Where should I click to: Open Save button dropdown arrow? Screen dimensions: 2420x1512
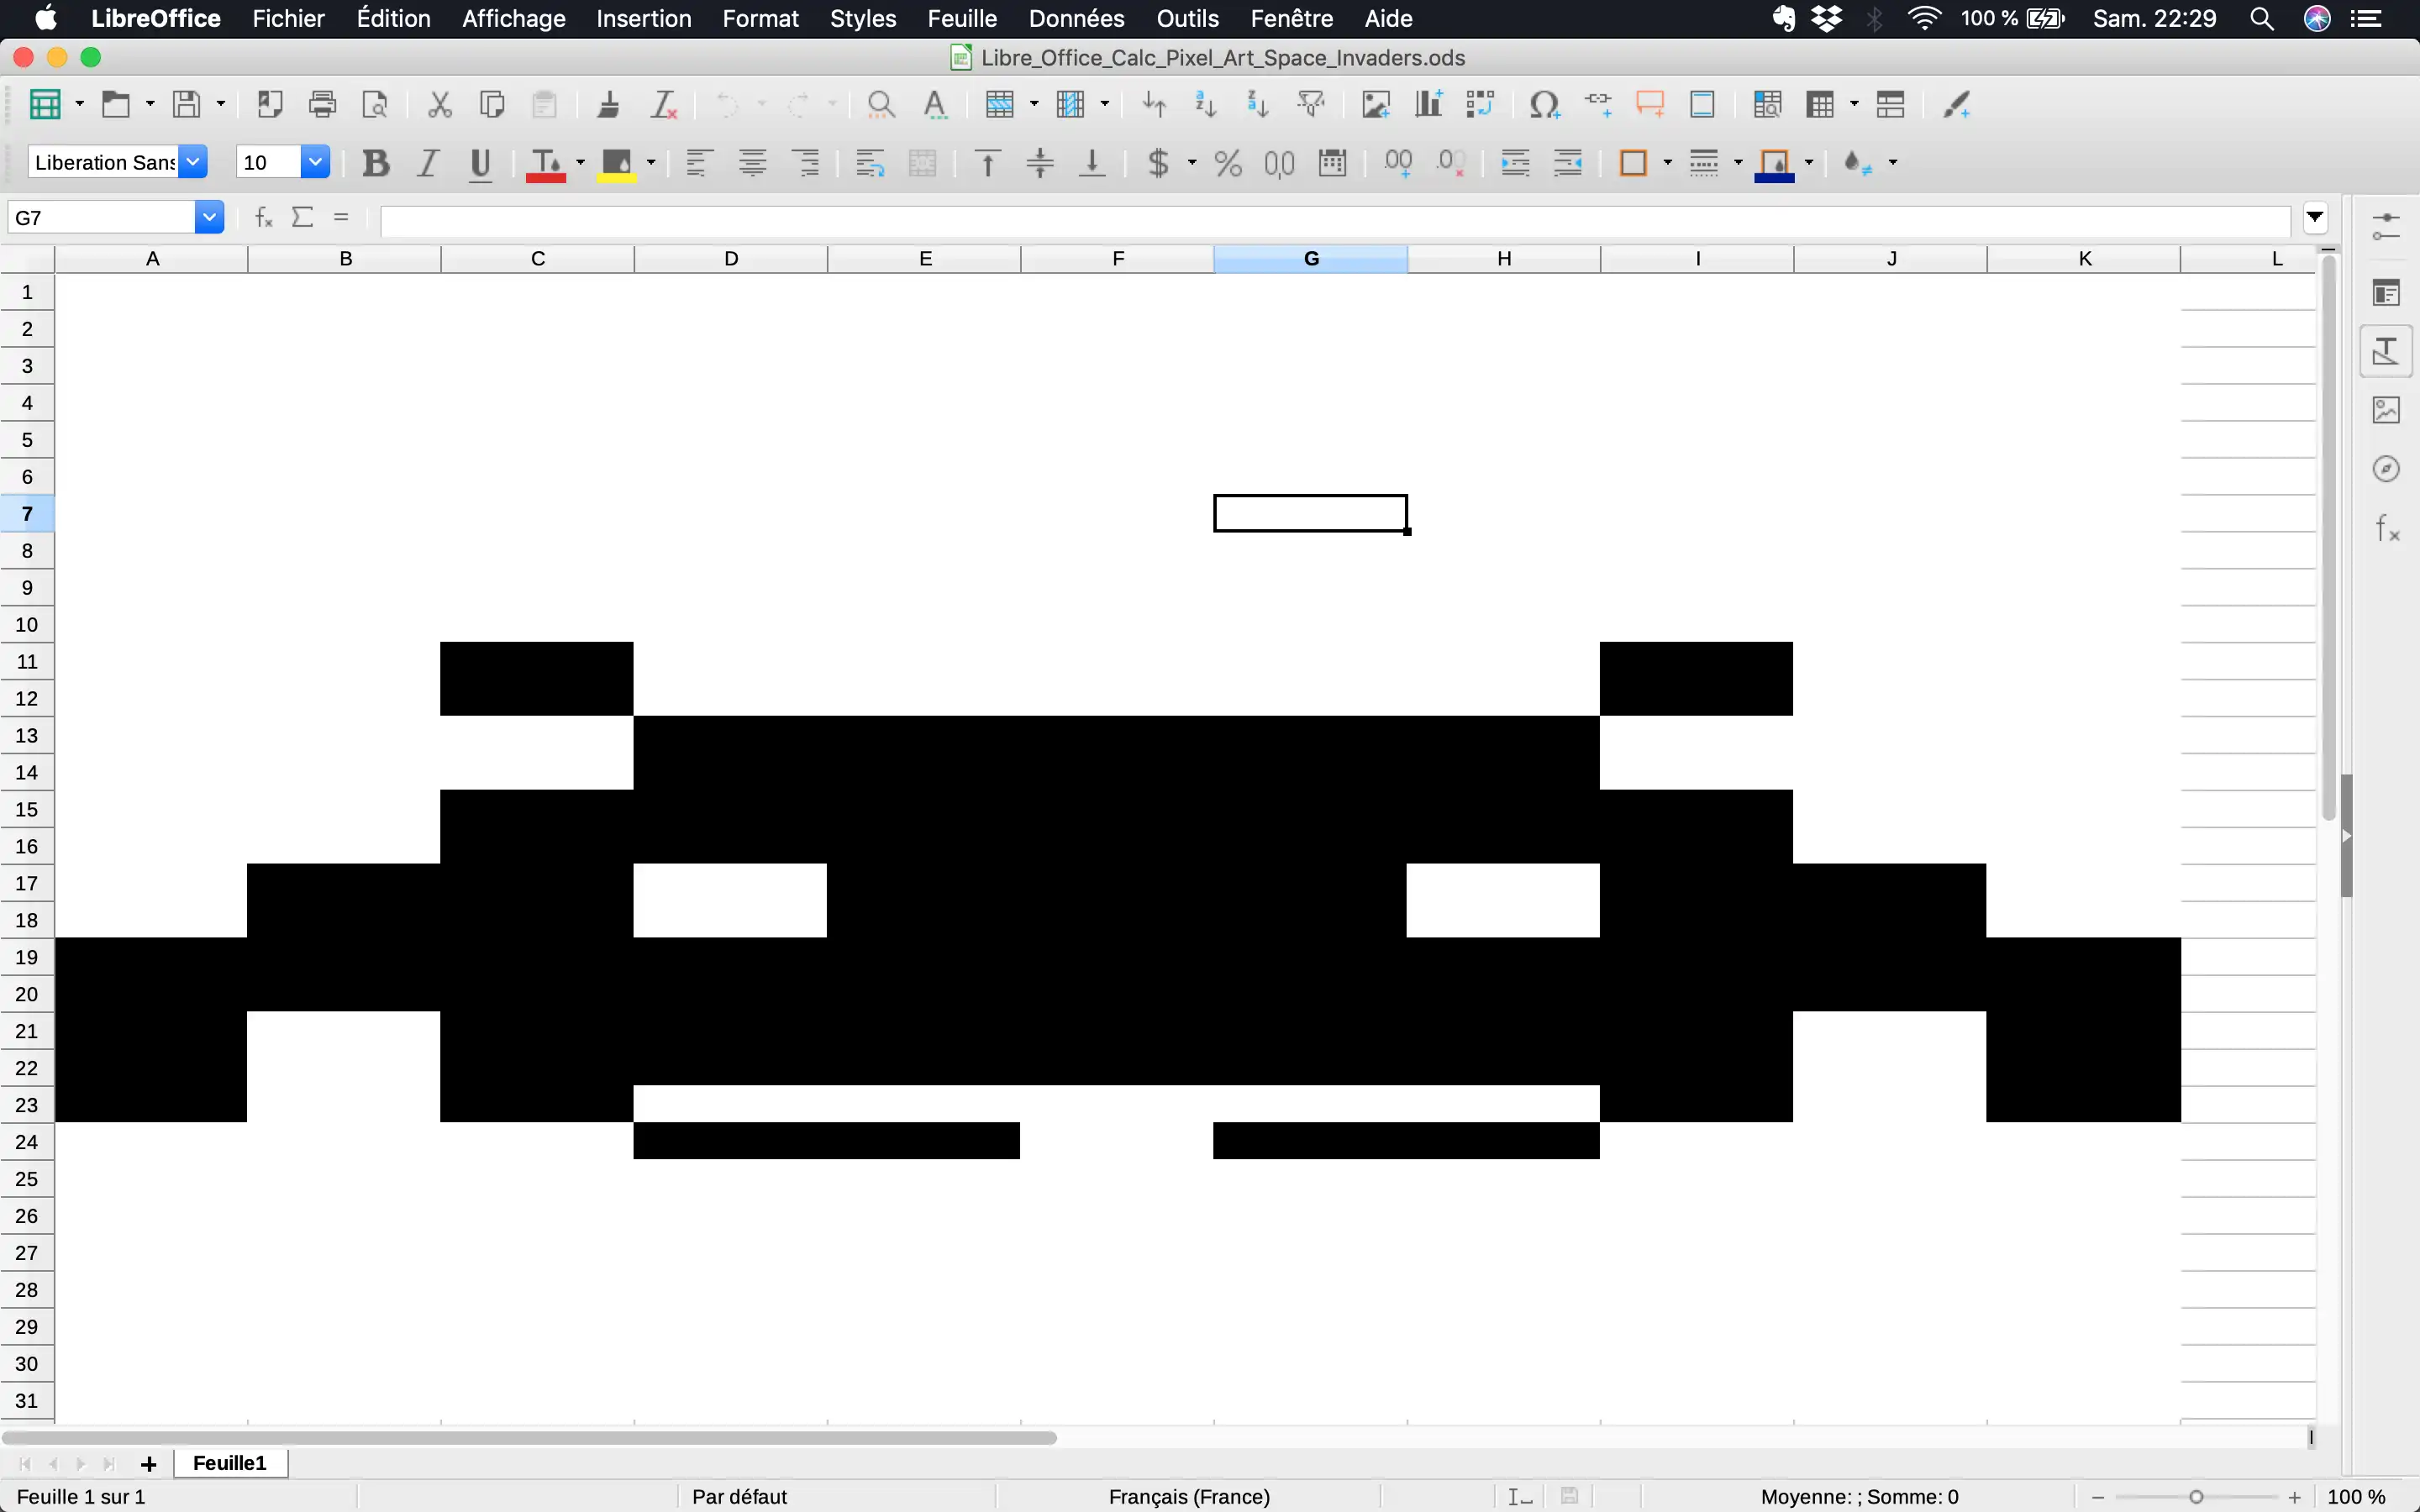pyautogui.click(x=221, y=104)
